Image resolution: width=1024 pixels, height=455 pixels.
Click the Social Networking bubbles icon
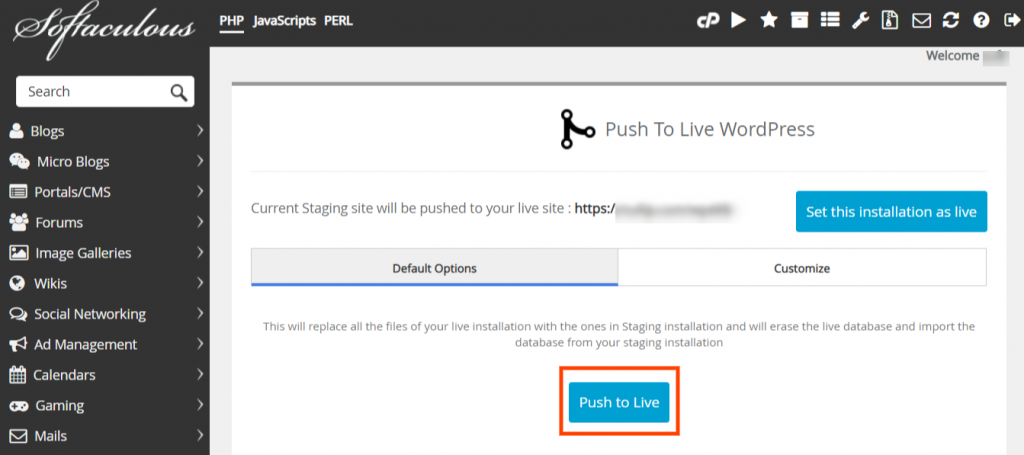18,314
